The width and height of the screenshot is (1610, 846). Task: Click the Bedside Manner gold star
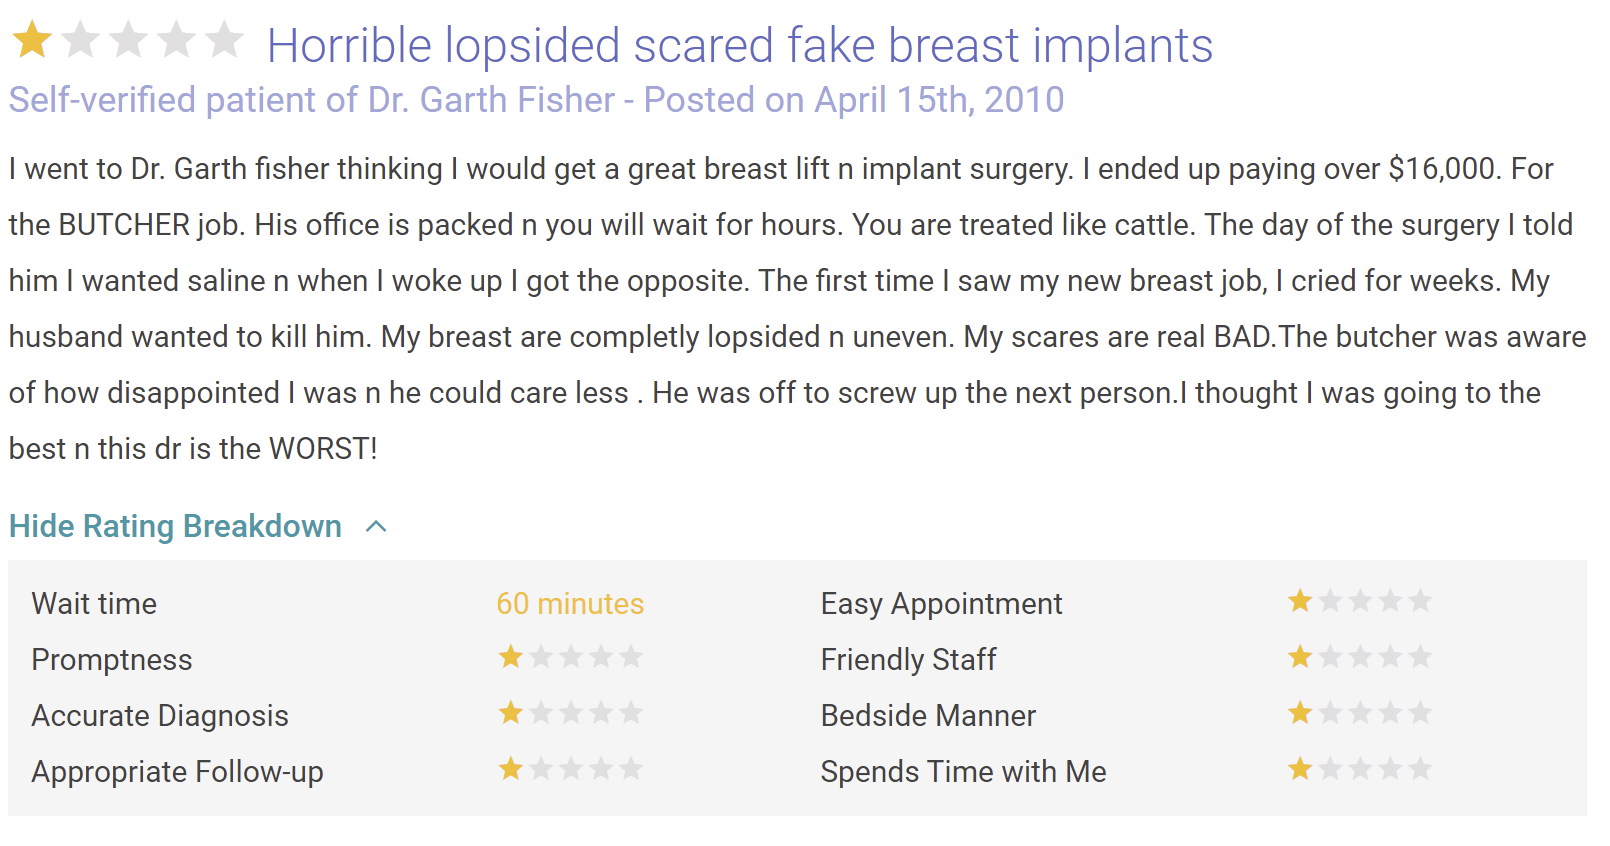pos(1300,713)
